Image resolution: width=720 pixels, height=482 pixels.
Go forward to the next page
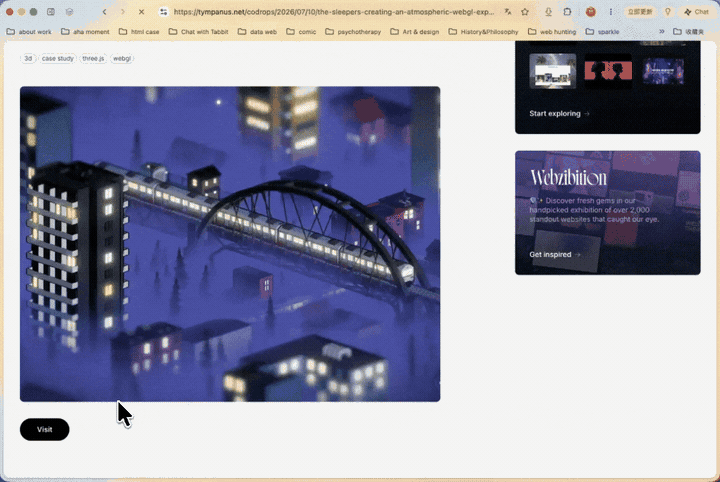[x=123, y=12]
